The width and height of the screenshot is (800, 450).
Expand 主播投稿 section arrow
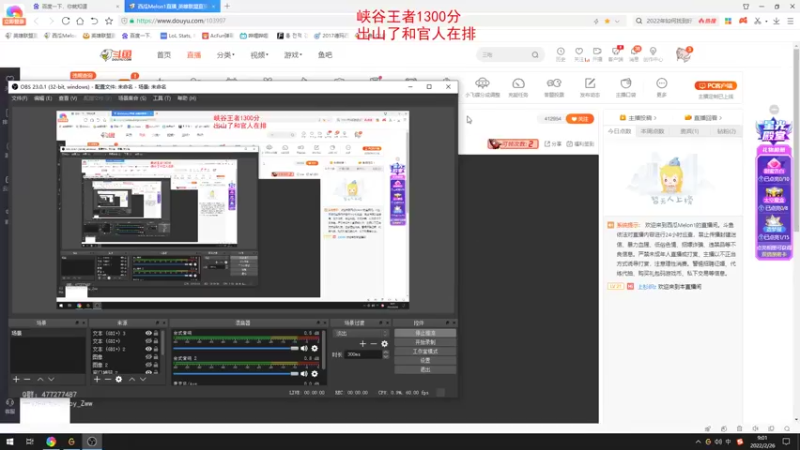pyautogui.click(x=655, y=118)
